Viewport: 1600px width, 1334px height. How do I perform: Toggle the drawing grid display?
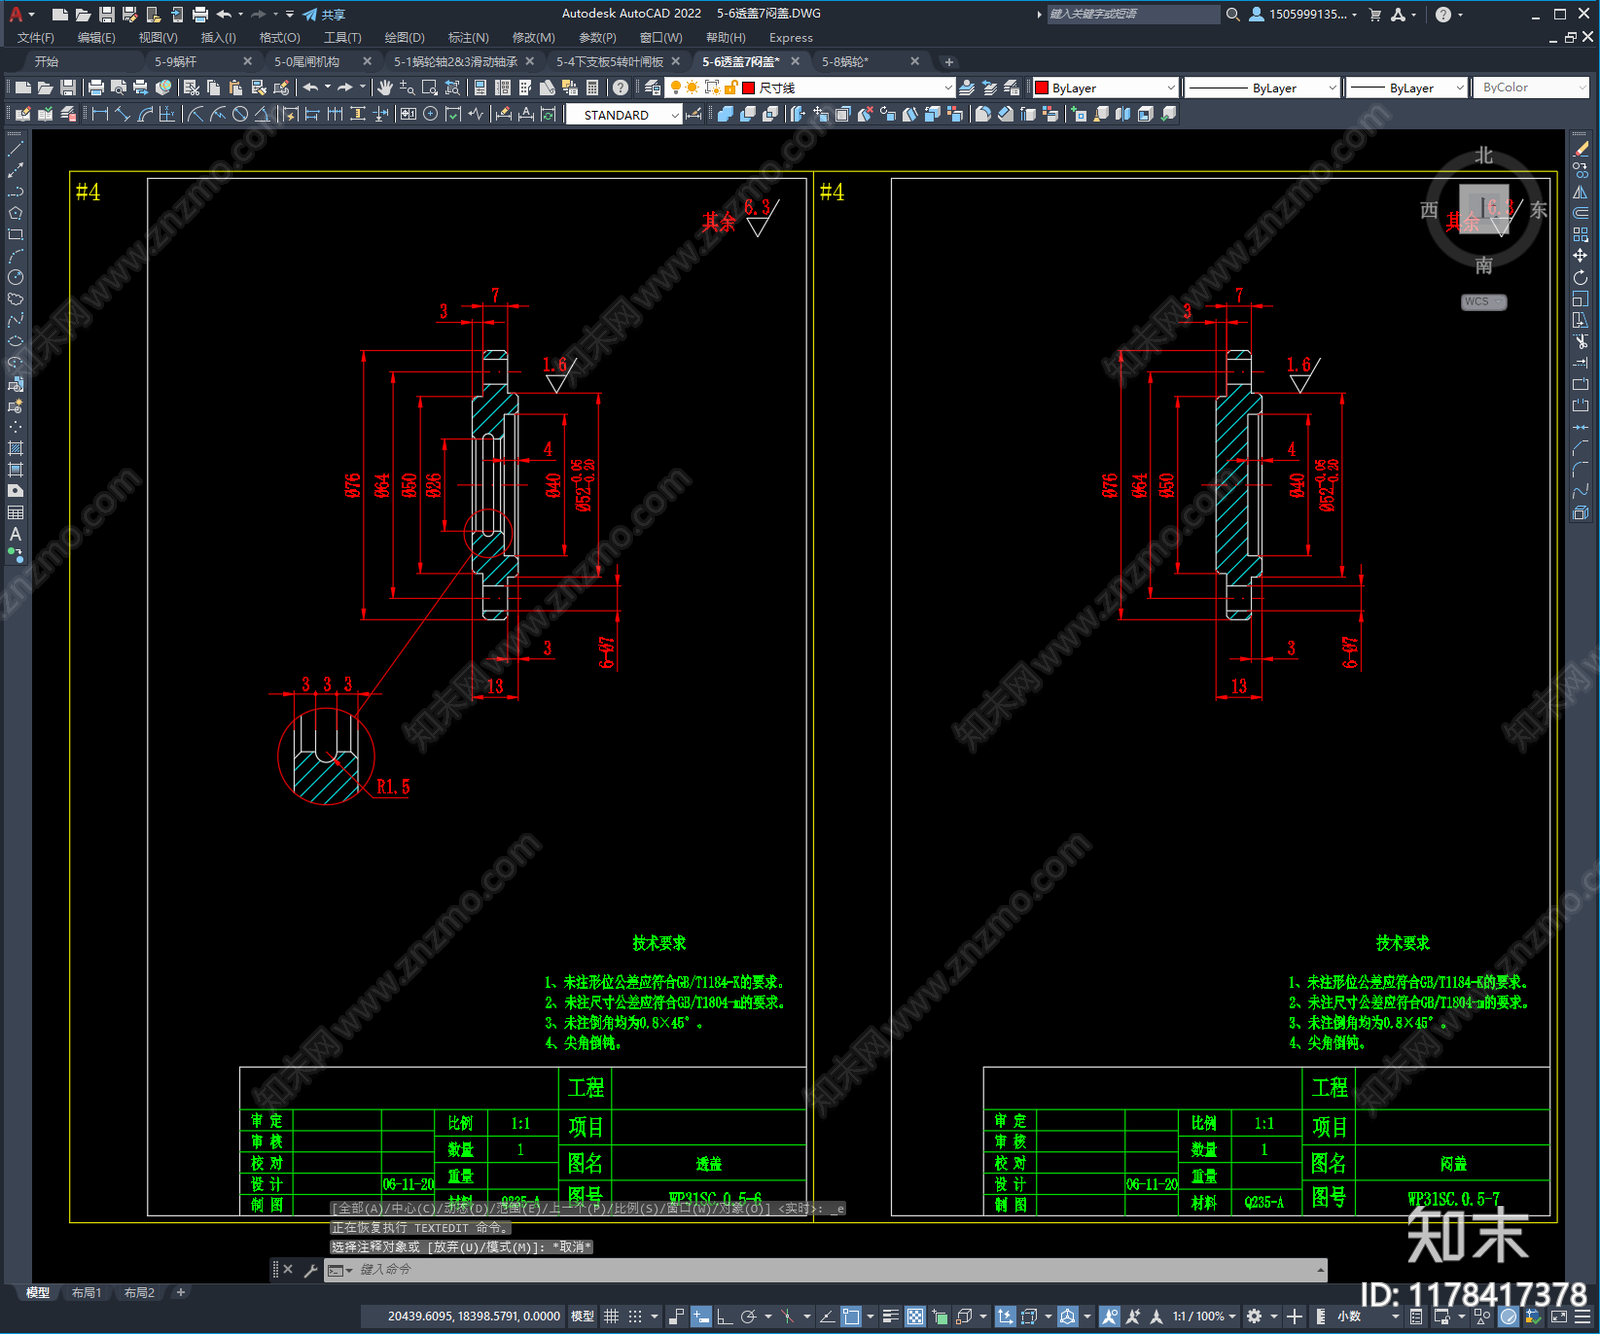point(611,1316)
